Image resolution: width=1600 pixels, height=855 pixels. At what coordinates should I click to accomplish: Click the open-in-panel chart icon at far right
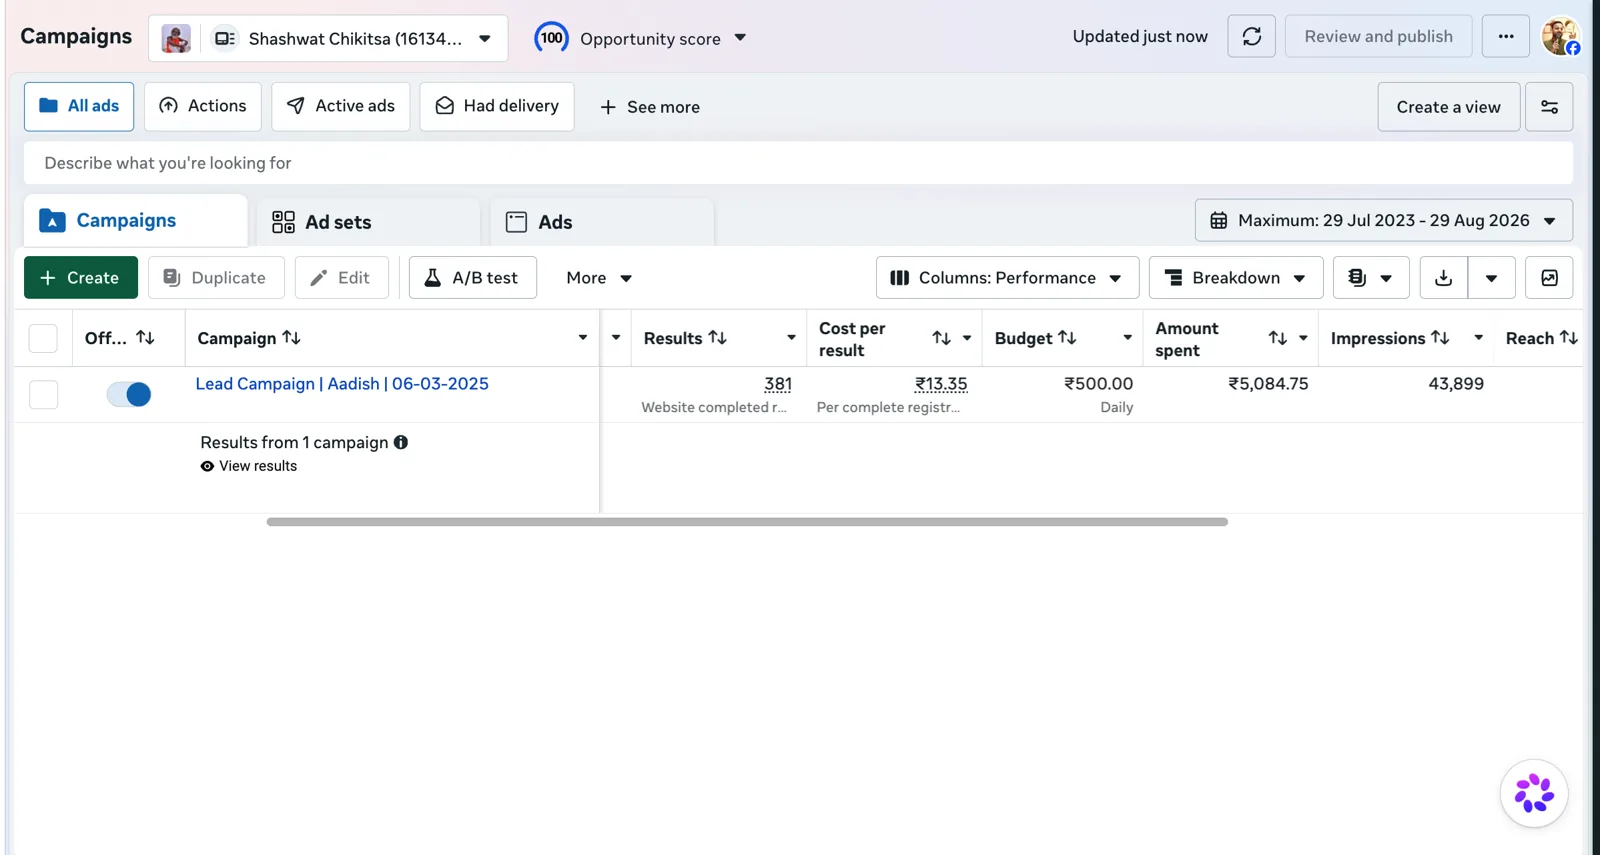(1549, 278)
